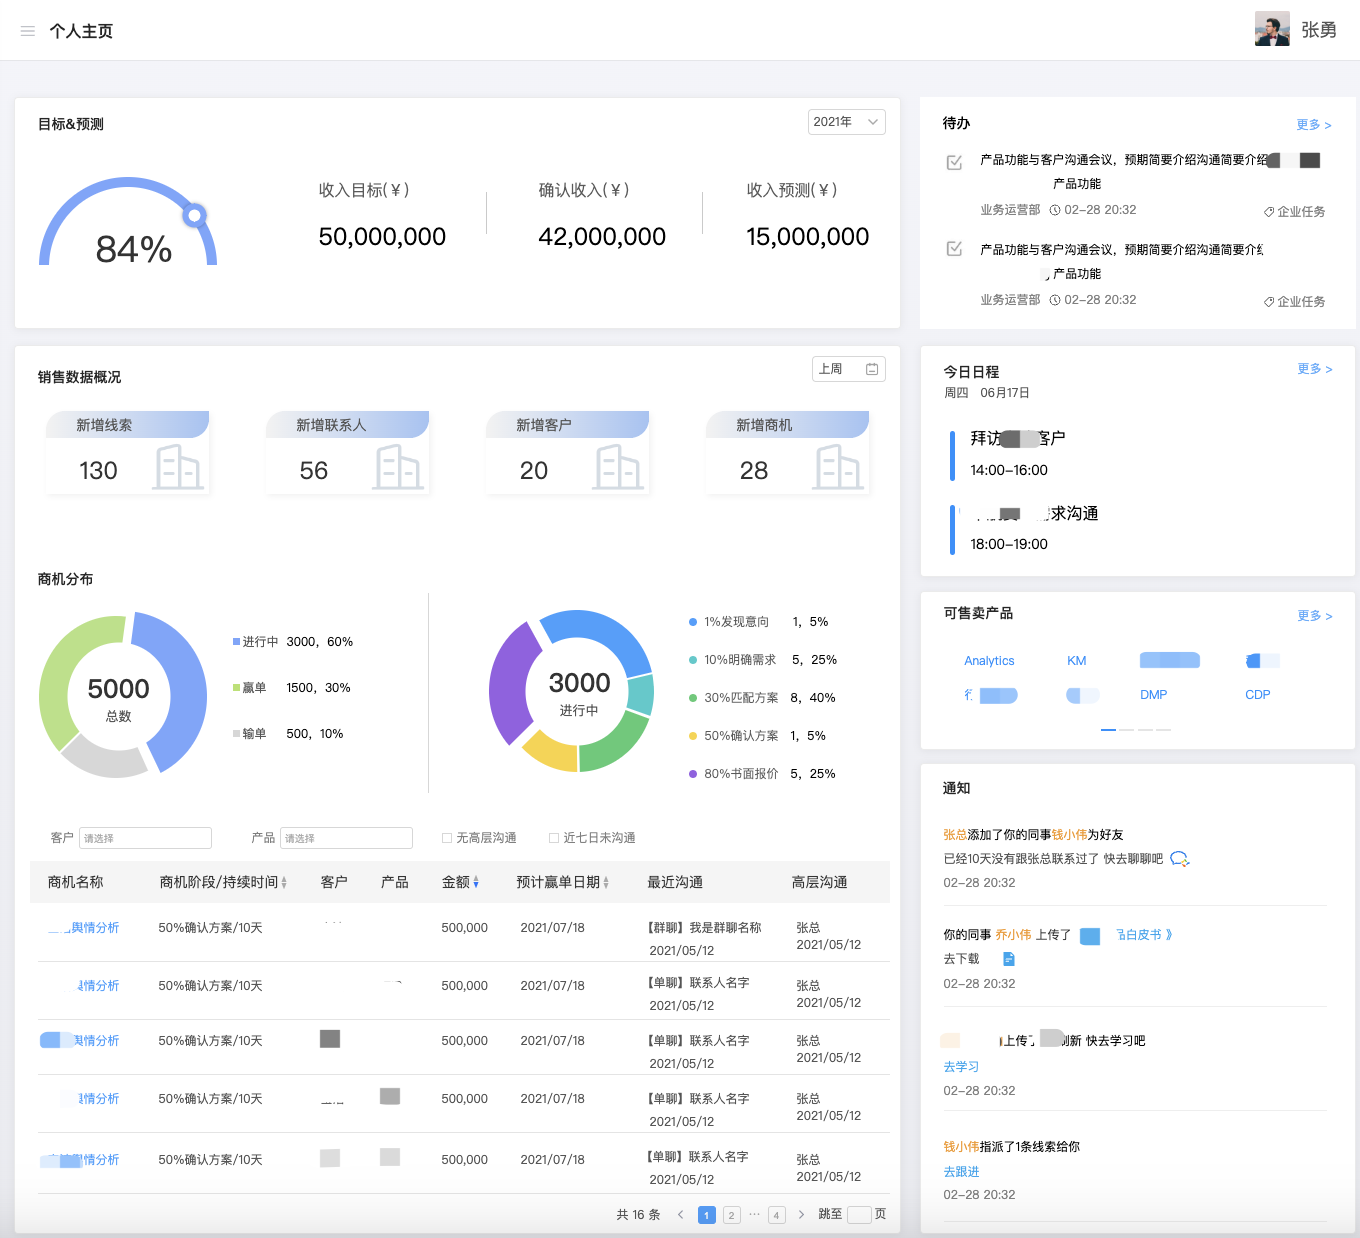Open the DMP product
Screen dimensions: 1360x1238
tap(1153, 695)
